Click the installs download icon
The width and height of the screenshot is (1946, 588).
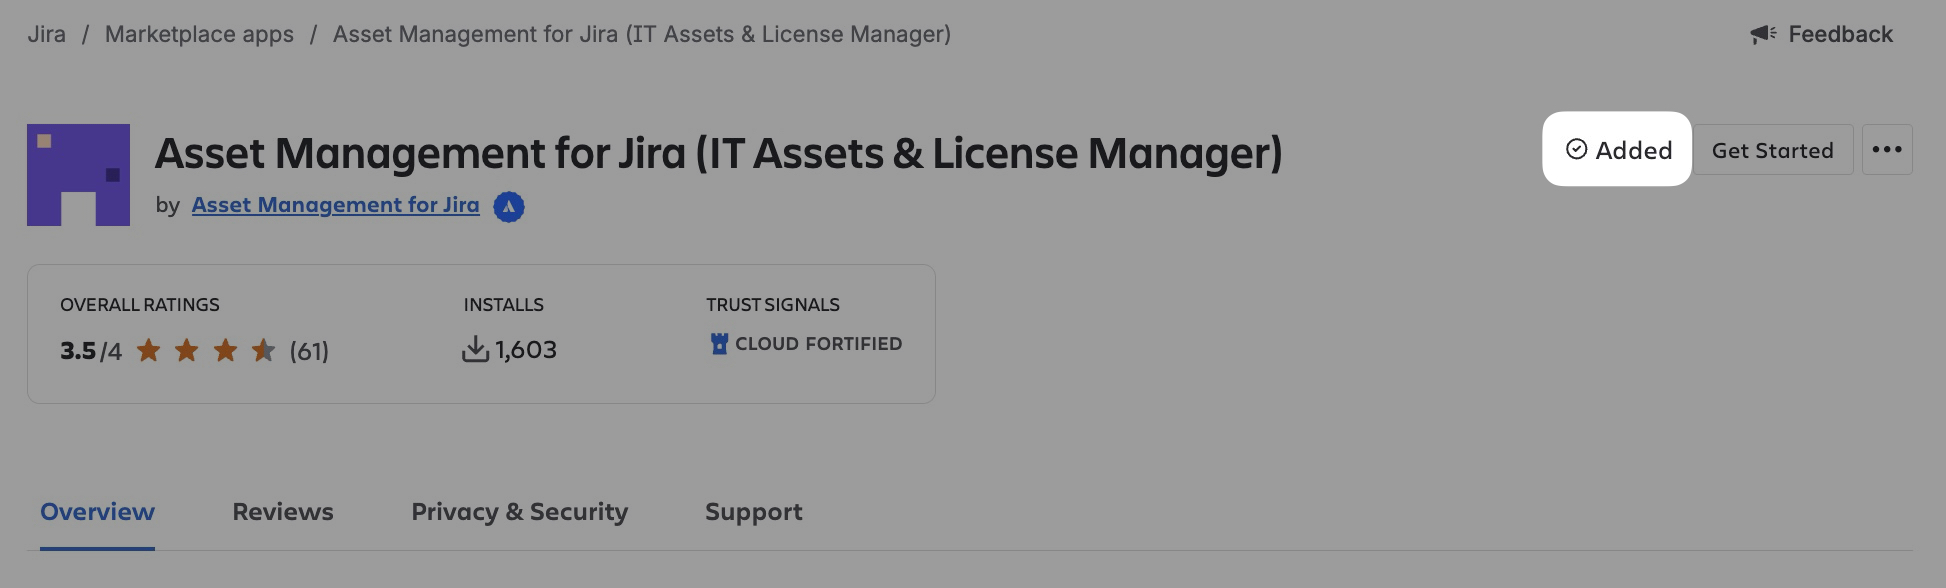coord(475,350)
